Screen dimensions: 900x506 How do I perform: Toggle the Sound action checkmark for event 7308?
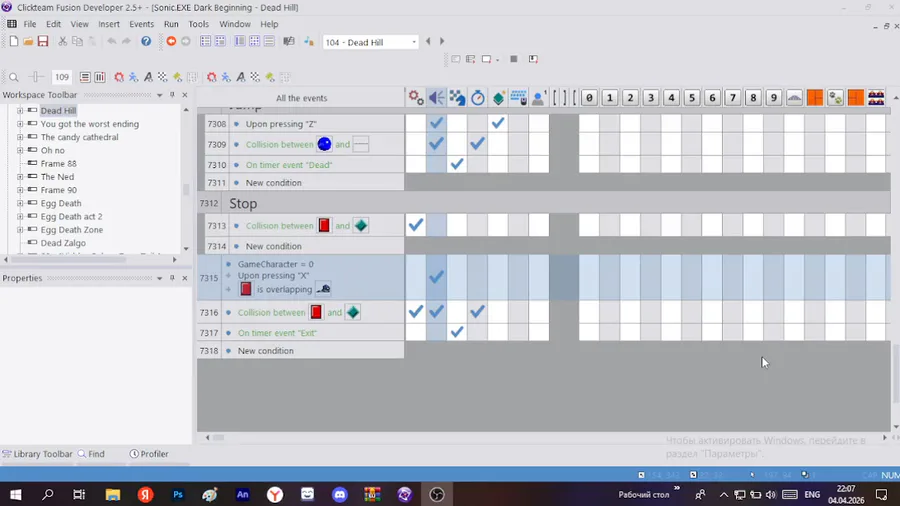tap(436, 123)
